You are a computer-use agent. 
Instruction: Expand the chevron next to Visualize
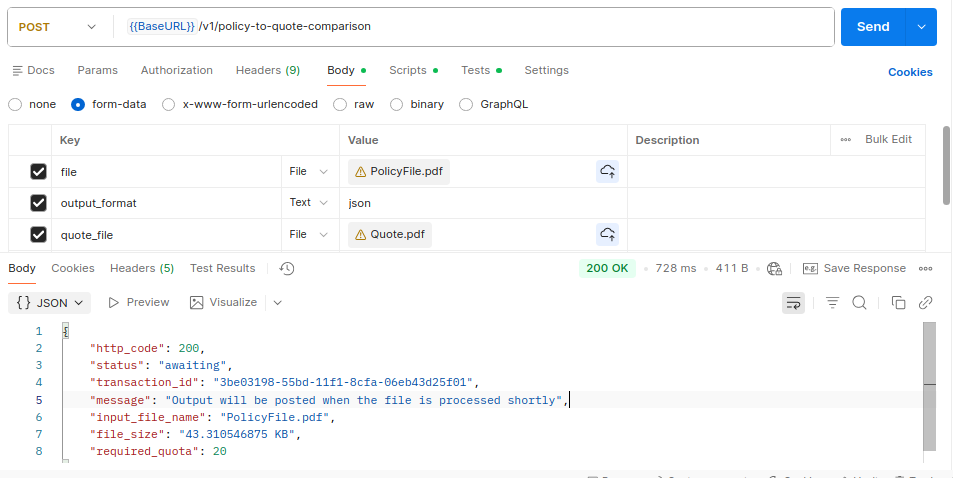(278, 303)
